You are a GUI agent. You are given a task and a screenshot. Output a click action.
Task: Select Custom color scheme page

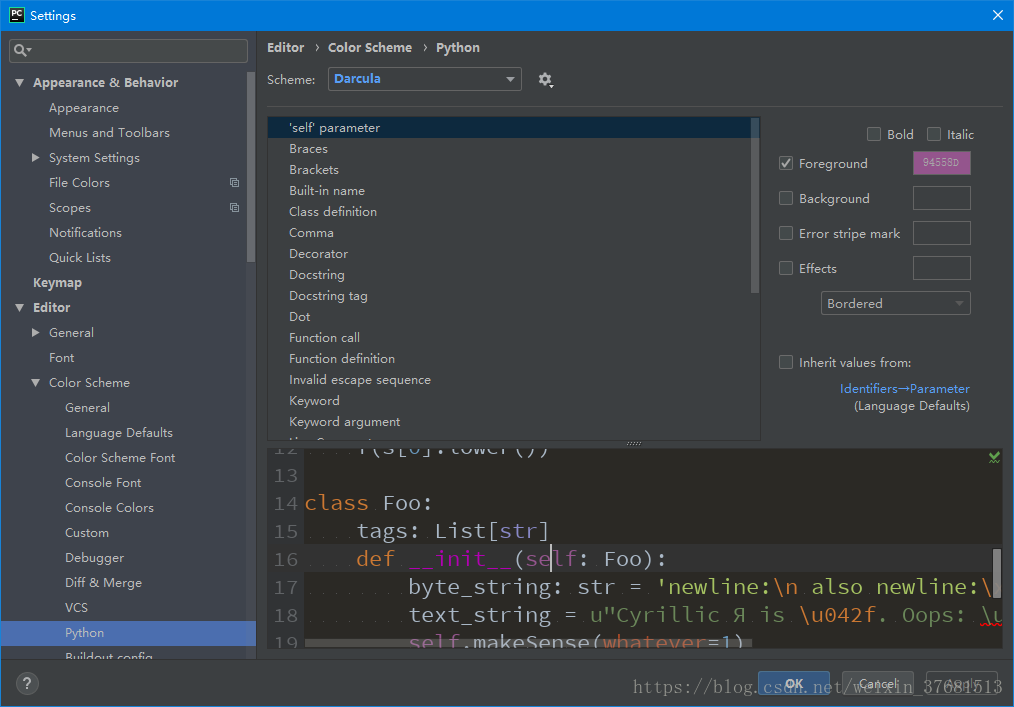(x=87, y=533)
